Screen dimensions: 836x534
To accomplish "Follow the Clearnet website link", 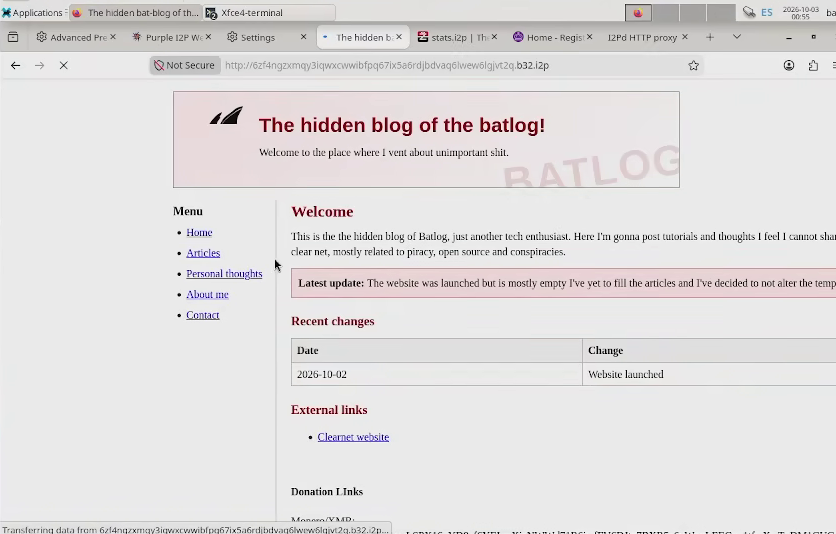I will tap(353, 437).
